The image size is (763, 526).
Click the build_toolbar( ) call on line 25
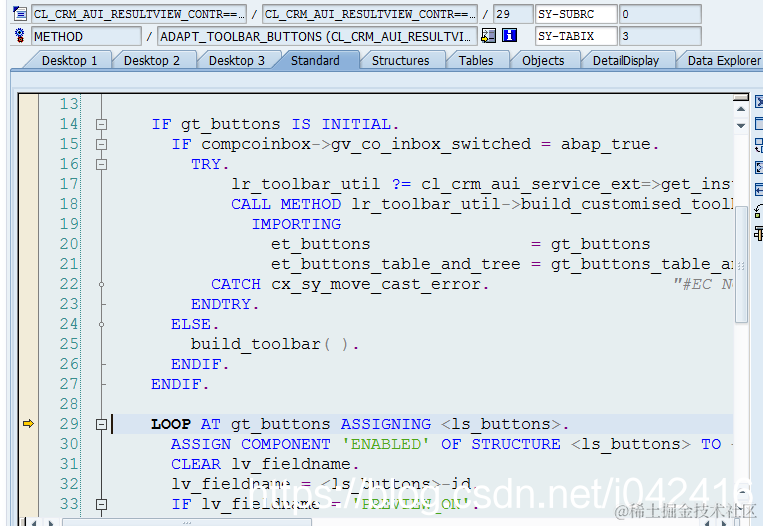point(274,344)
